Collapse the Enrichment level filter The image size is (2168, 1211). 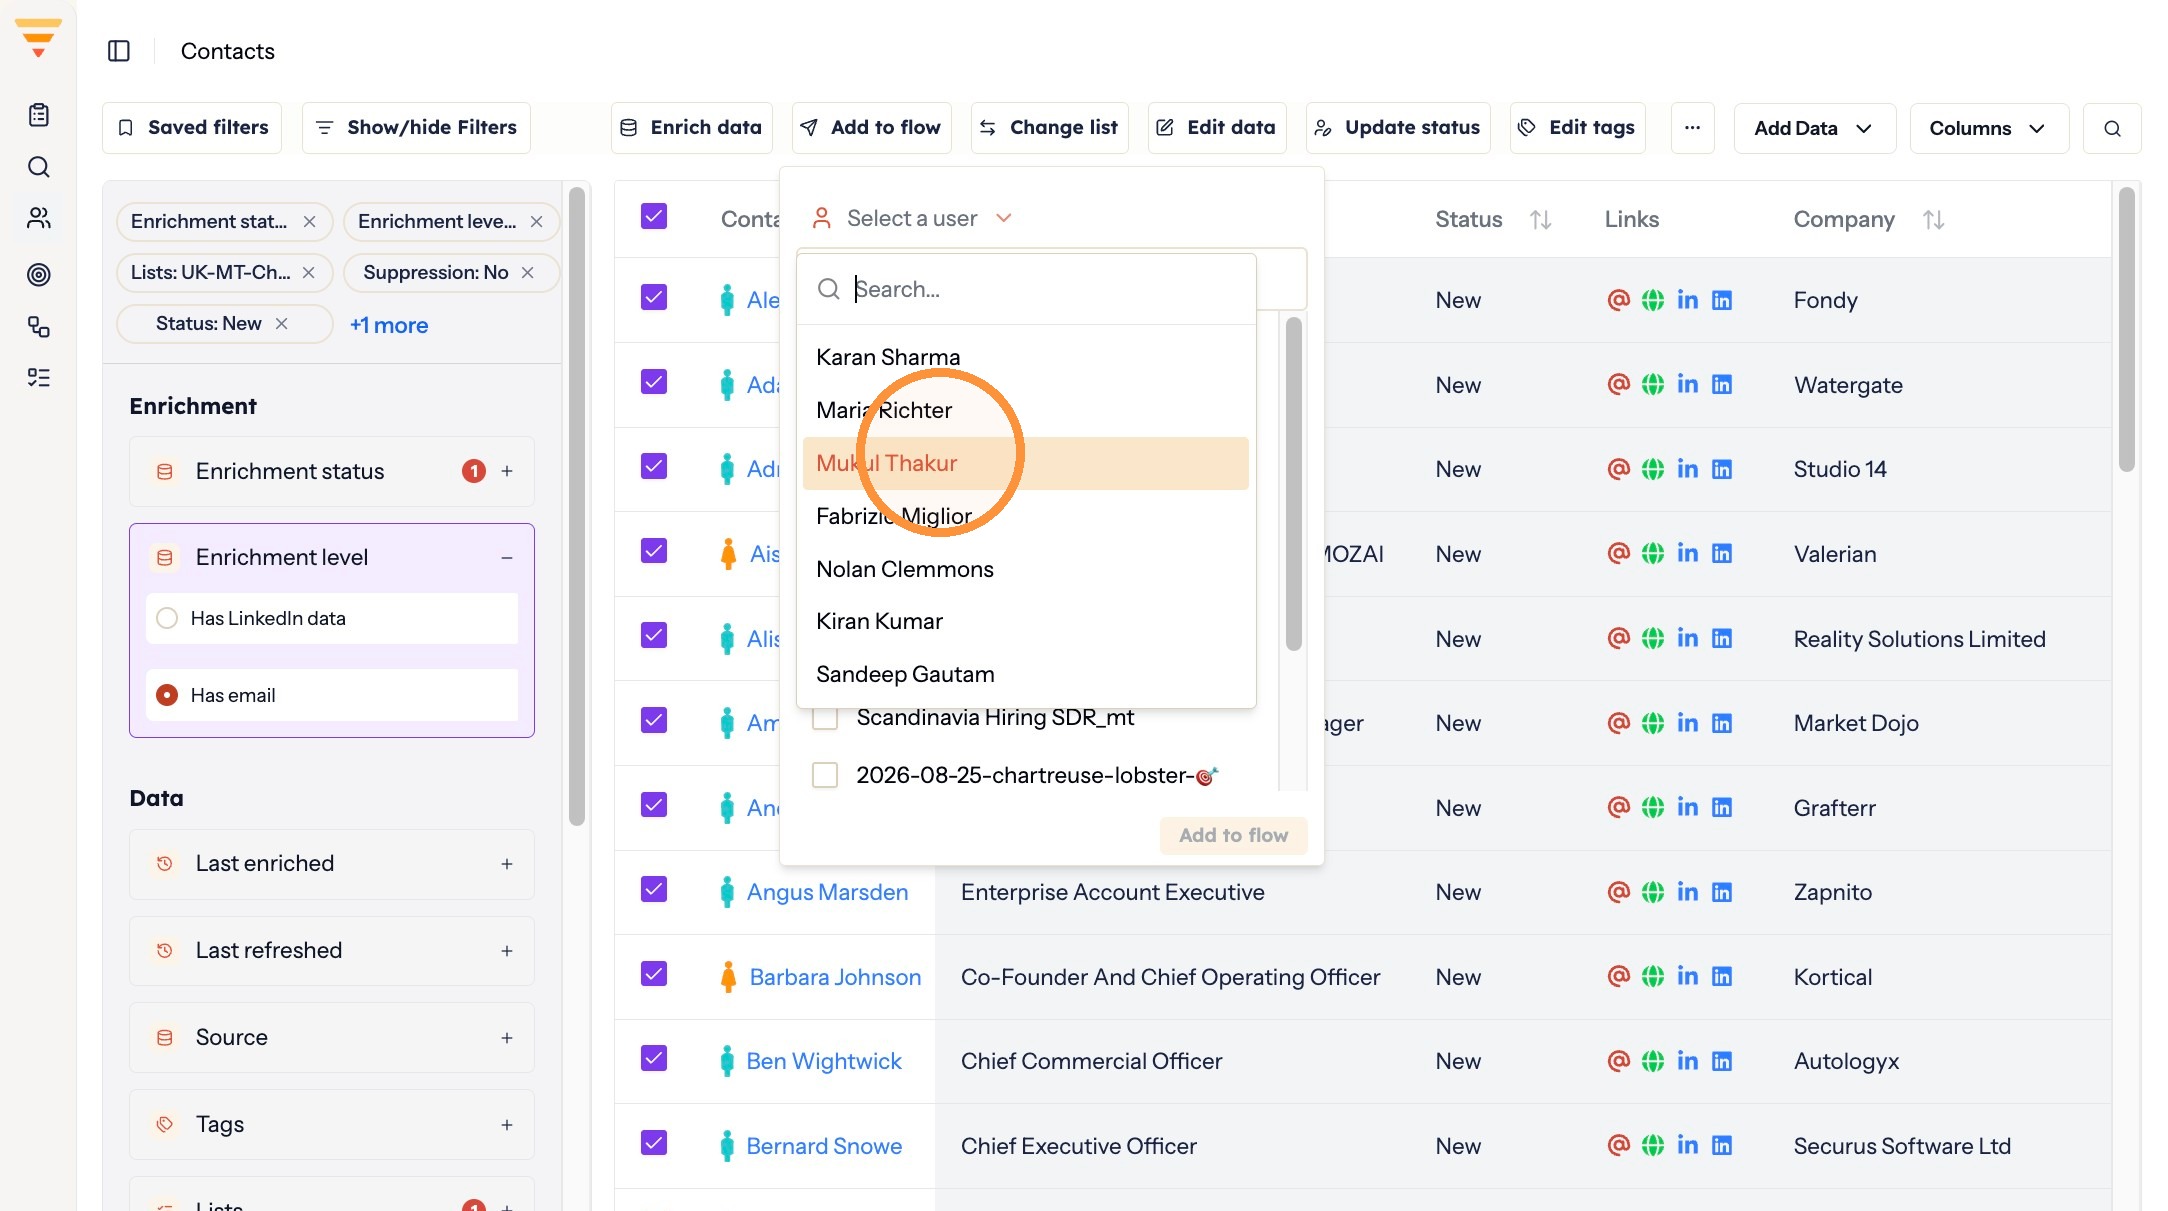(507, 558)
